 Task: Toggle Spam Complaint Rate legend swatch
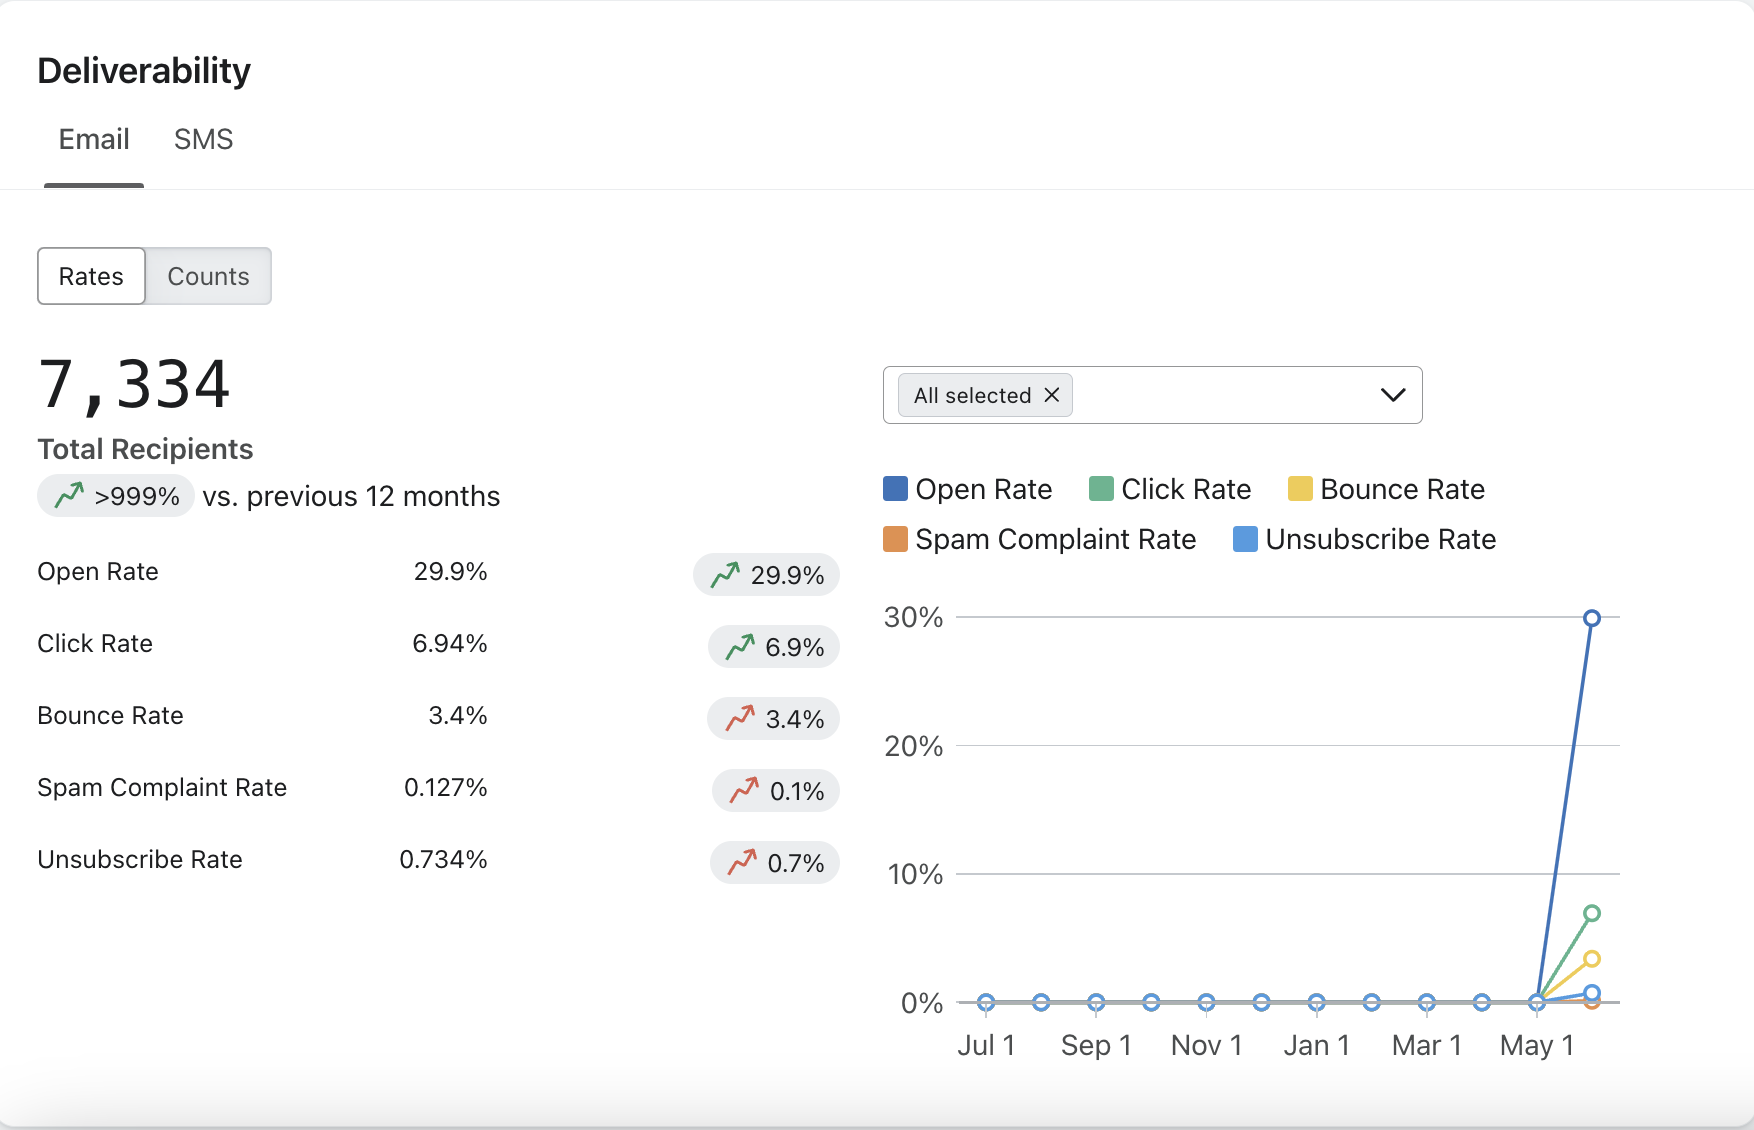(895, 539)
